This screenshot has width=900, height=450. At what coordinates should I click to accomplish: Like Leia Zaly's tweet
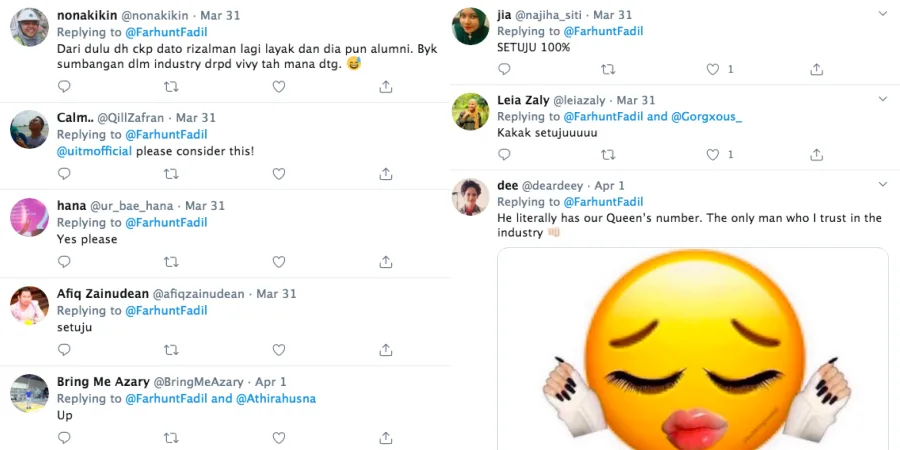coord(713,155)
